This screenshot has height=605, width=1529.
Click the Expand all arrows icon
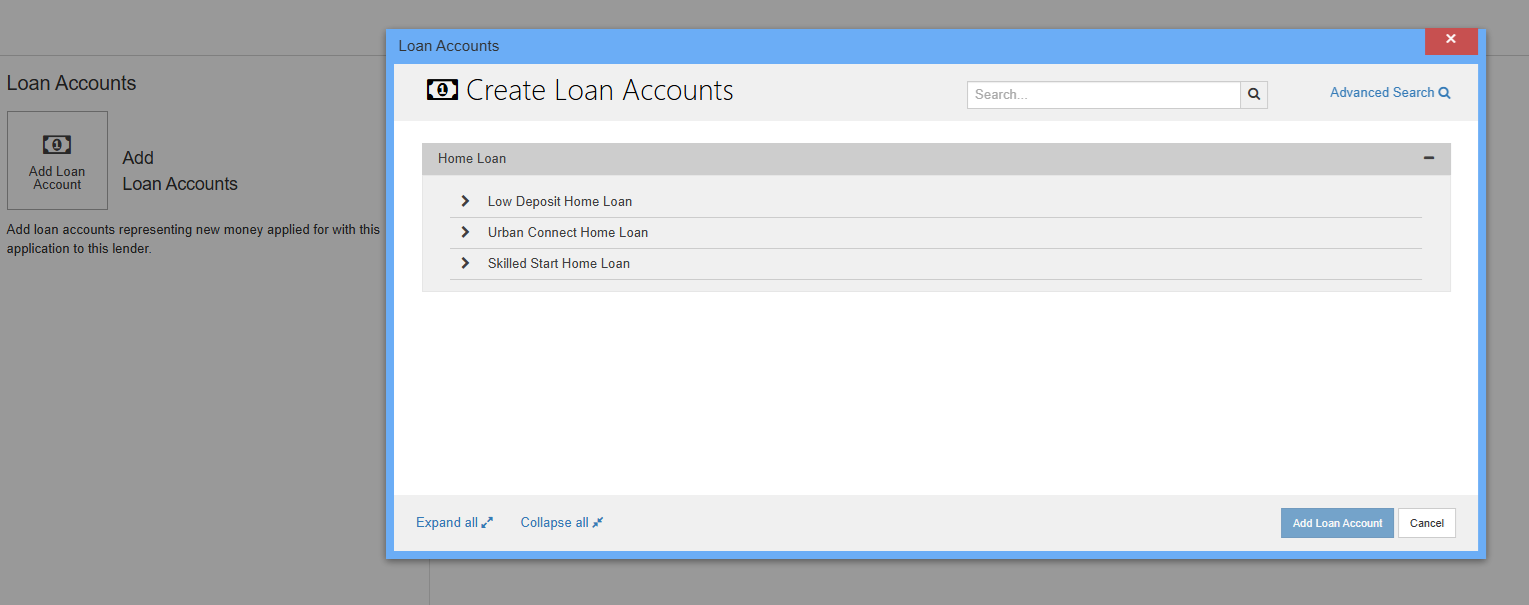[x=487, y=521]
